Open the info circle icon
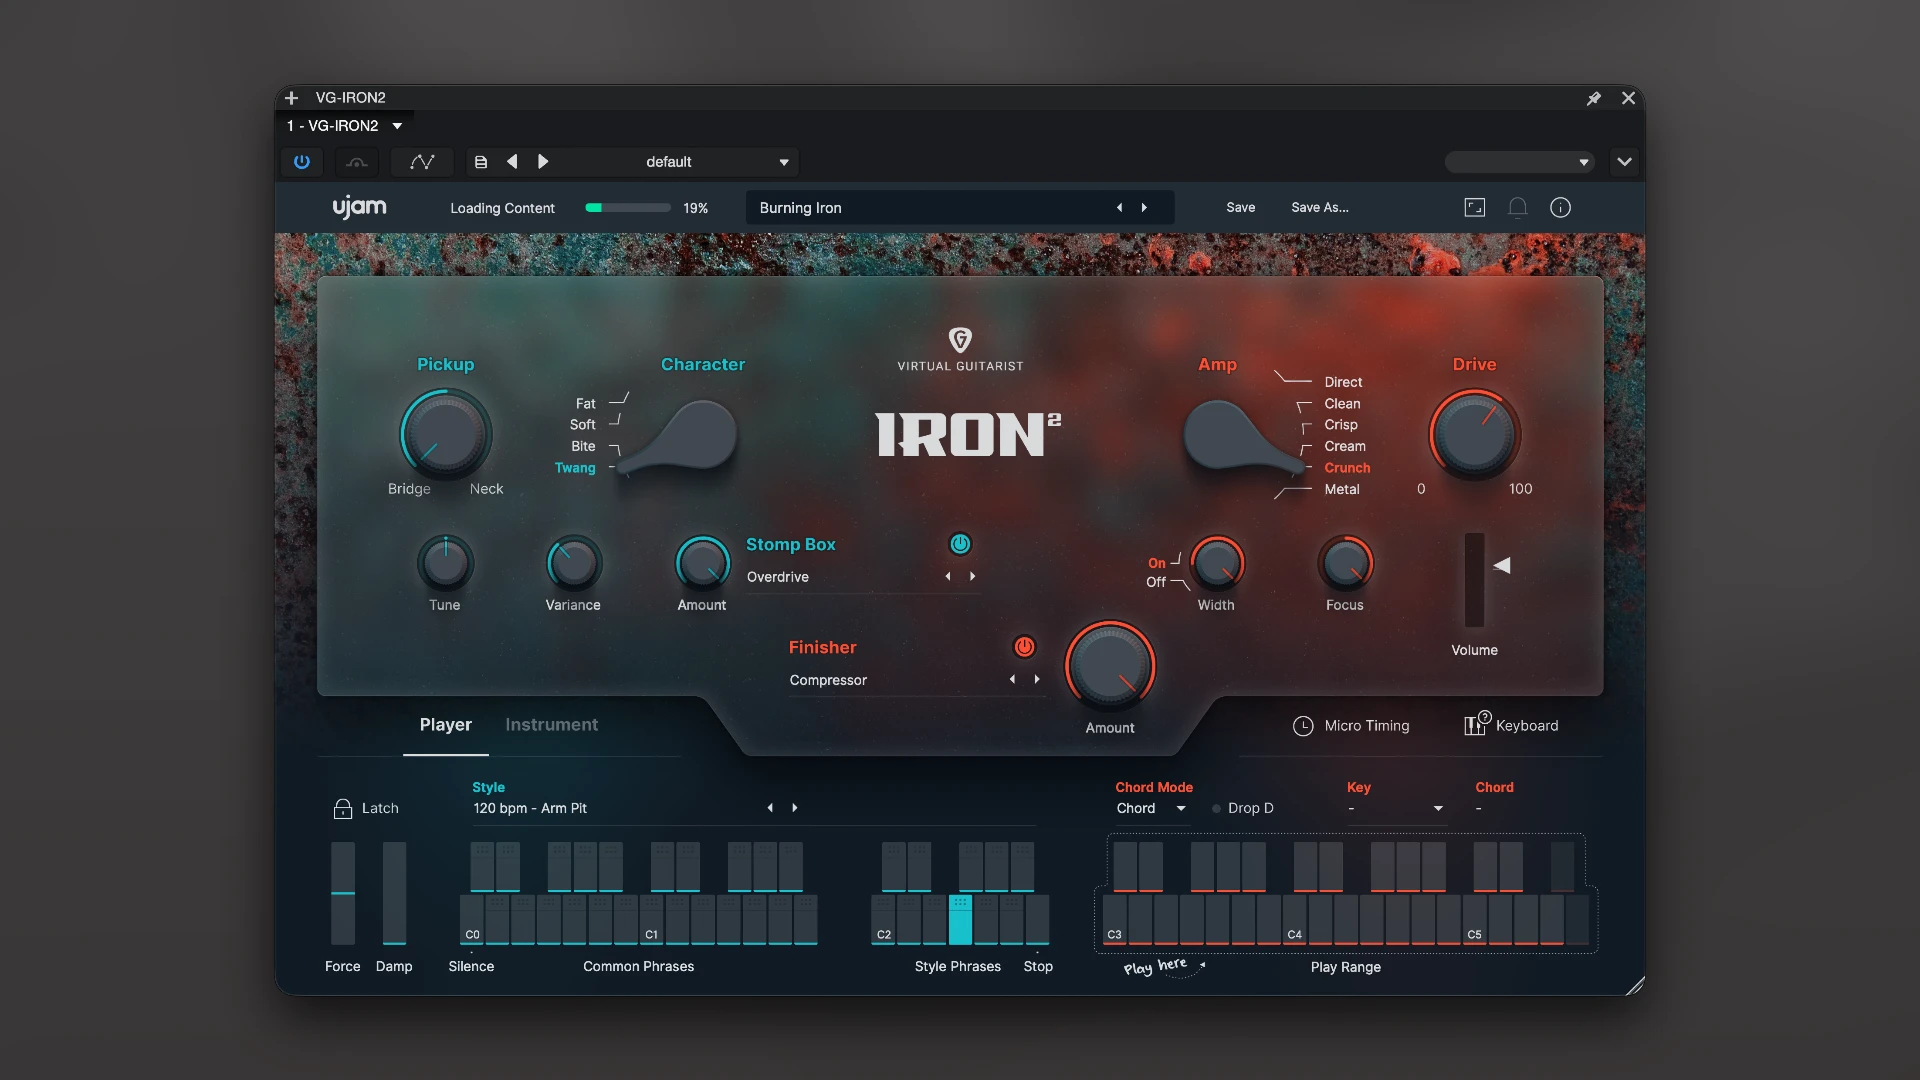 1560,208
